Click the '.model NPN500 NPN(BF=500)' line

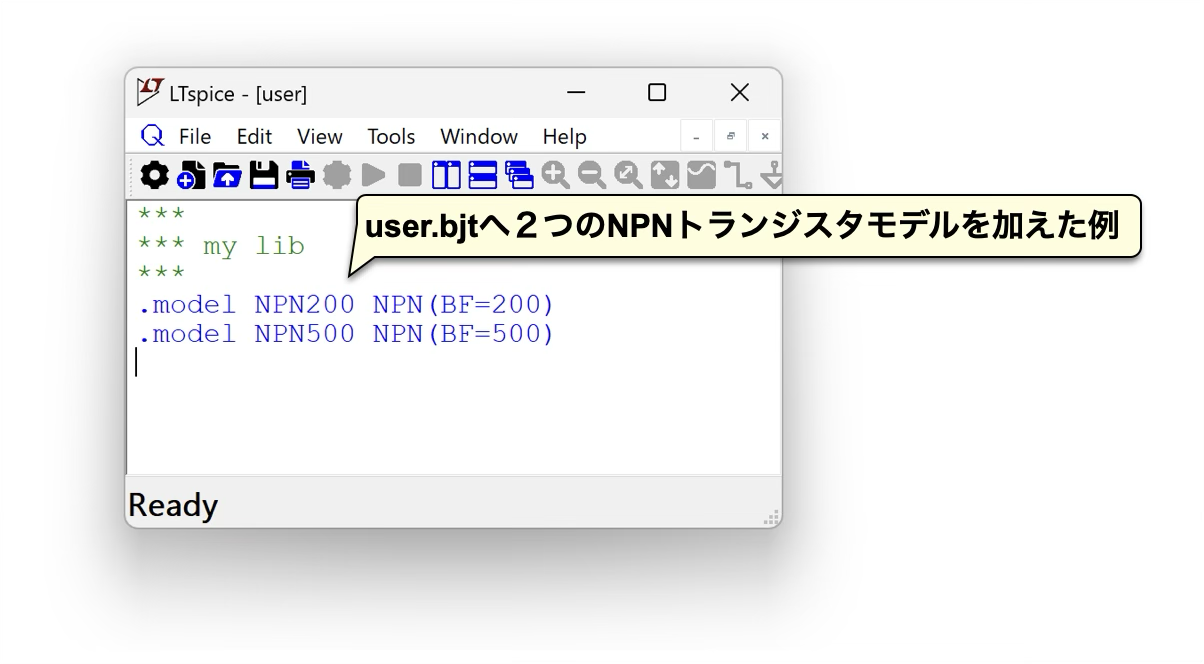point(346,334)
